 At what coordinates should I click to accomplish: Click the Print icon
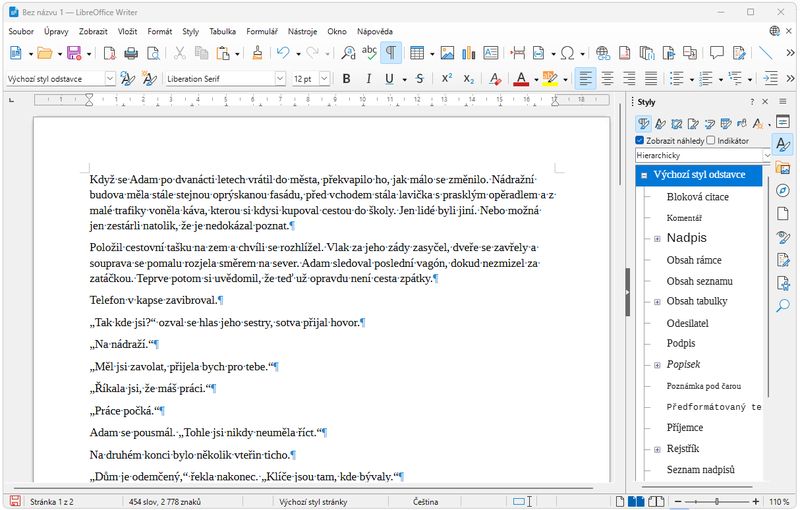click(131, 53)
